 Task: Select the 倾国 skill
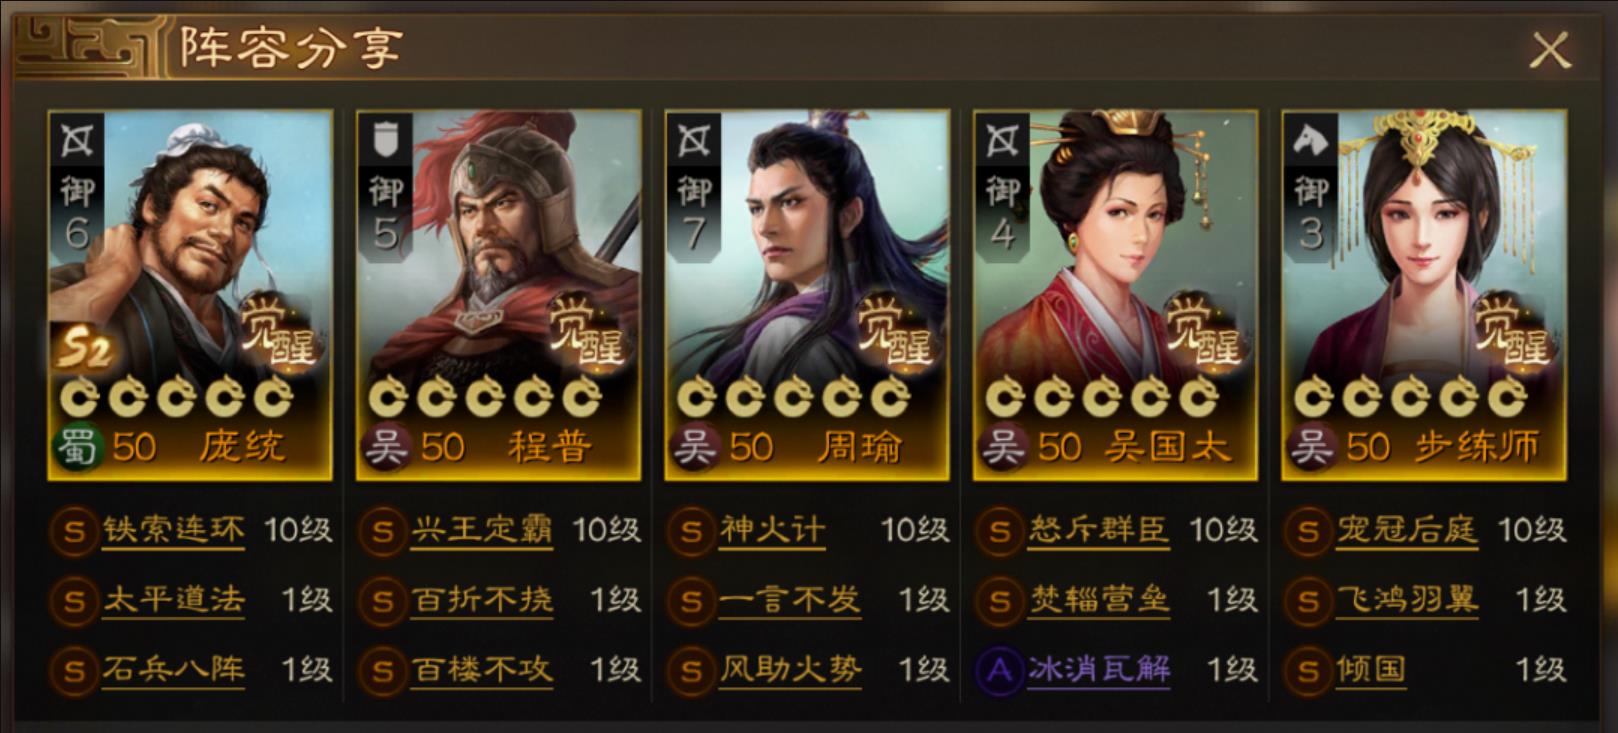tap(1371, 670)
